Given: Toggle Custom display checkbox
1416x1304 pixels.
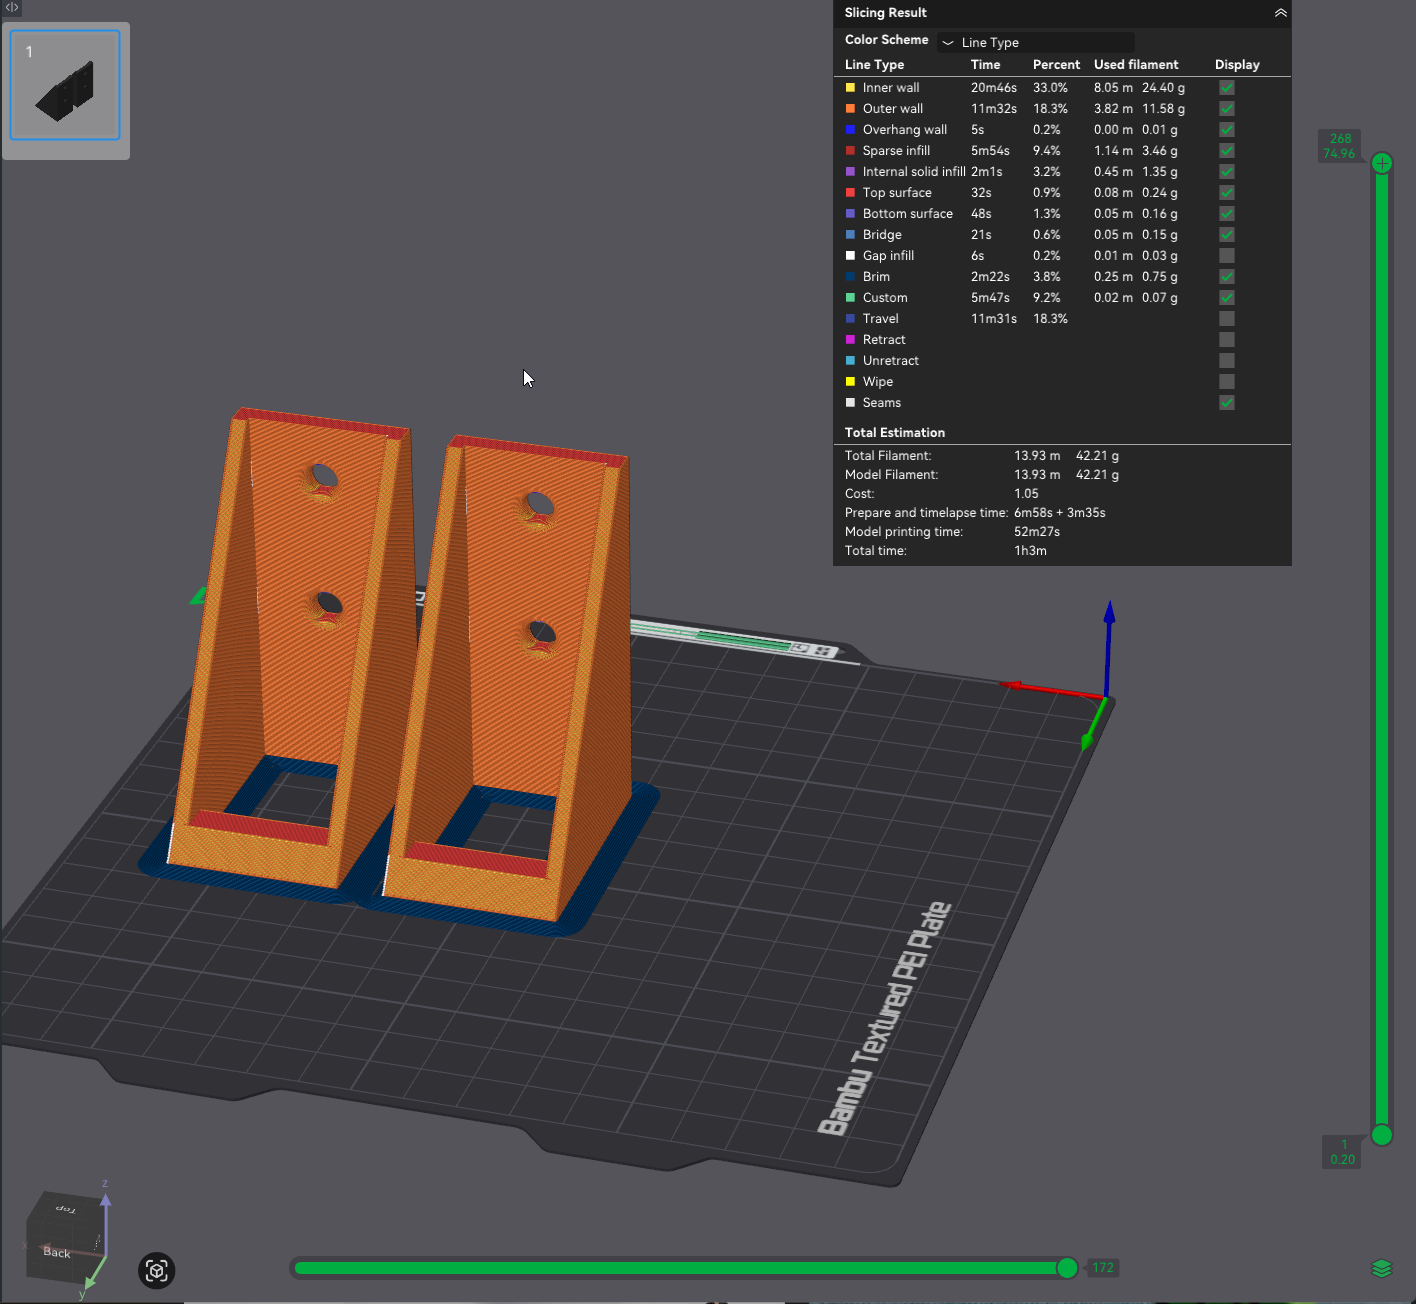Looking at the screenshot, I should (x=1227, y=298).
